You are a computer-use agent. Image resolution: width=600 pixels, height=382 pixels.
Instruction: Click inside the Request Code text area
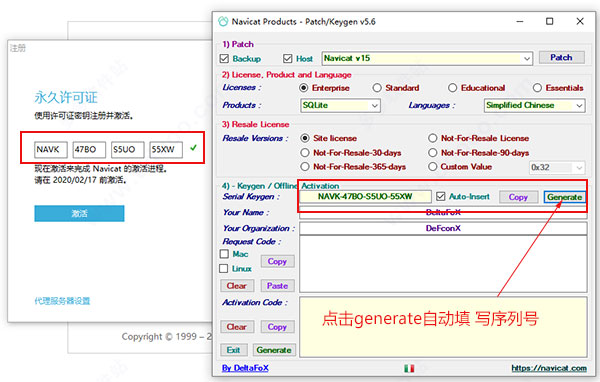point(443,264)
